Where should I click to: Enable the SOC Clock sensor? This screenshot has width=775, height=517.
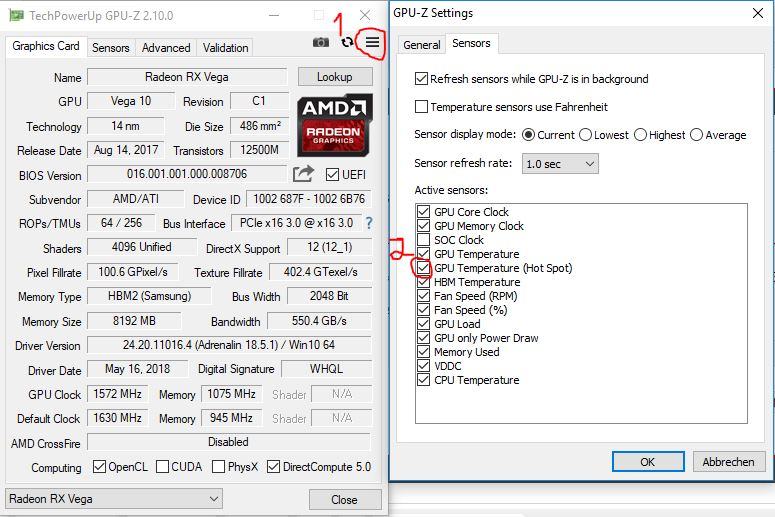(424, 240)
